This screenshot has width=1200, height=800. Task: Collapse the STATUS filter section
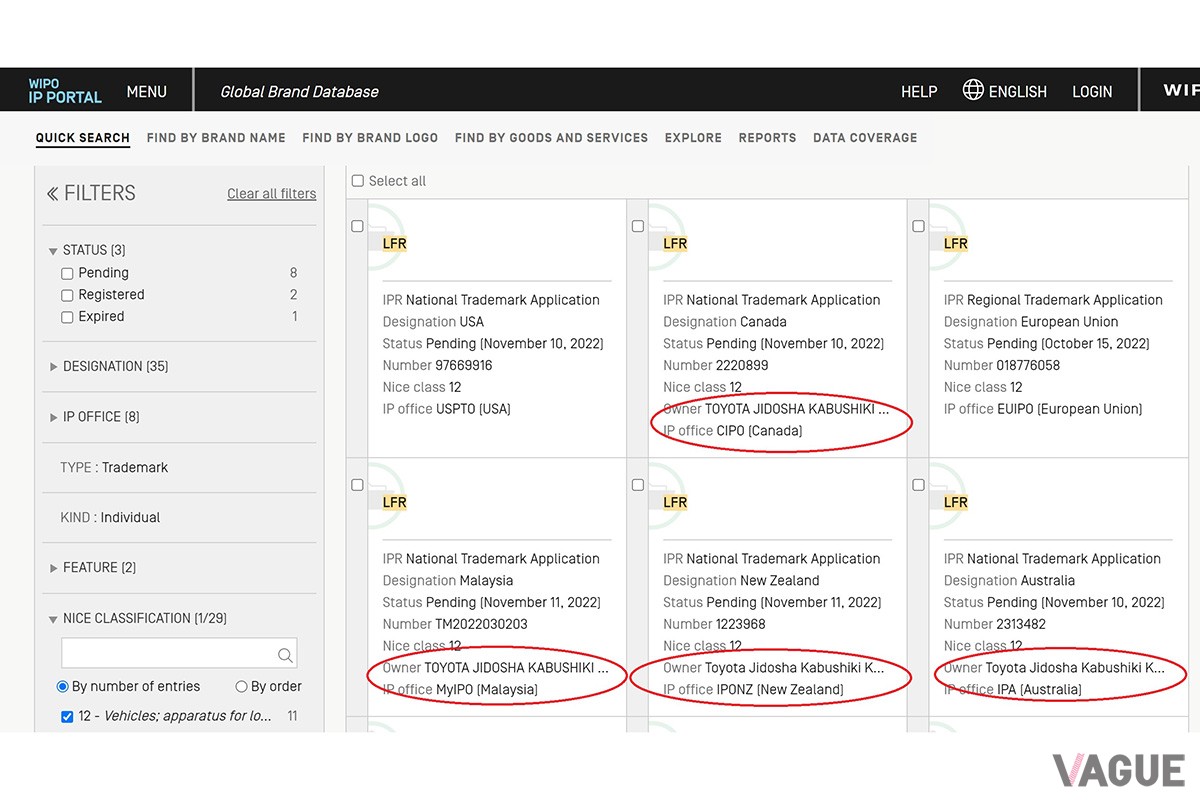tap(88, 250)
